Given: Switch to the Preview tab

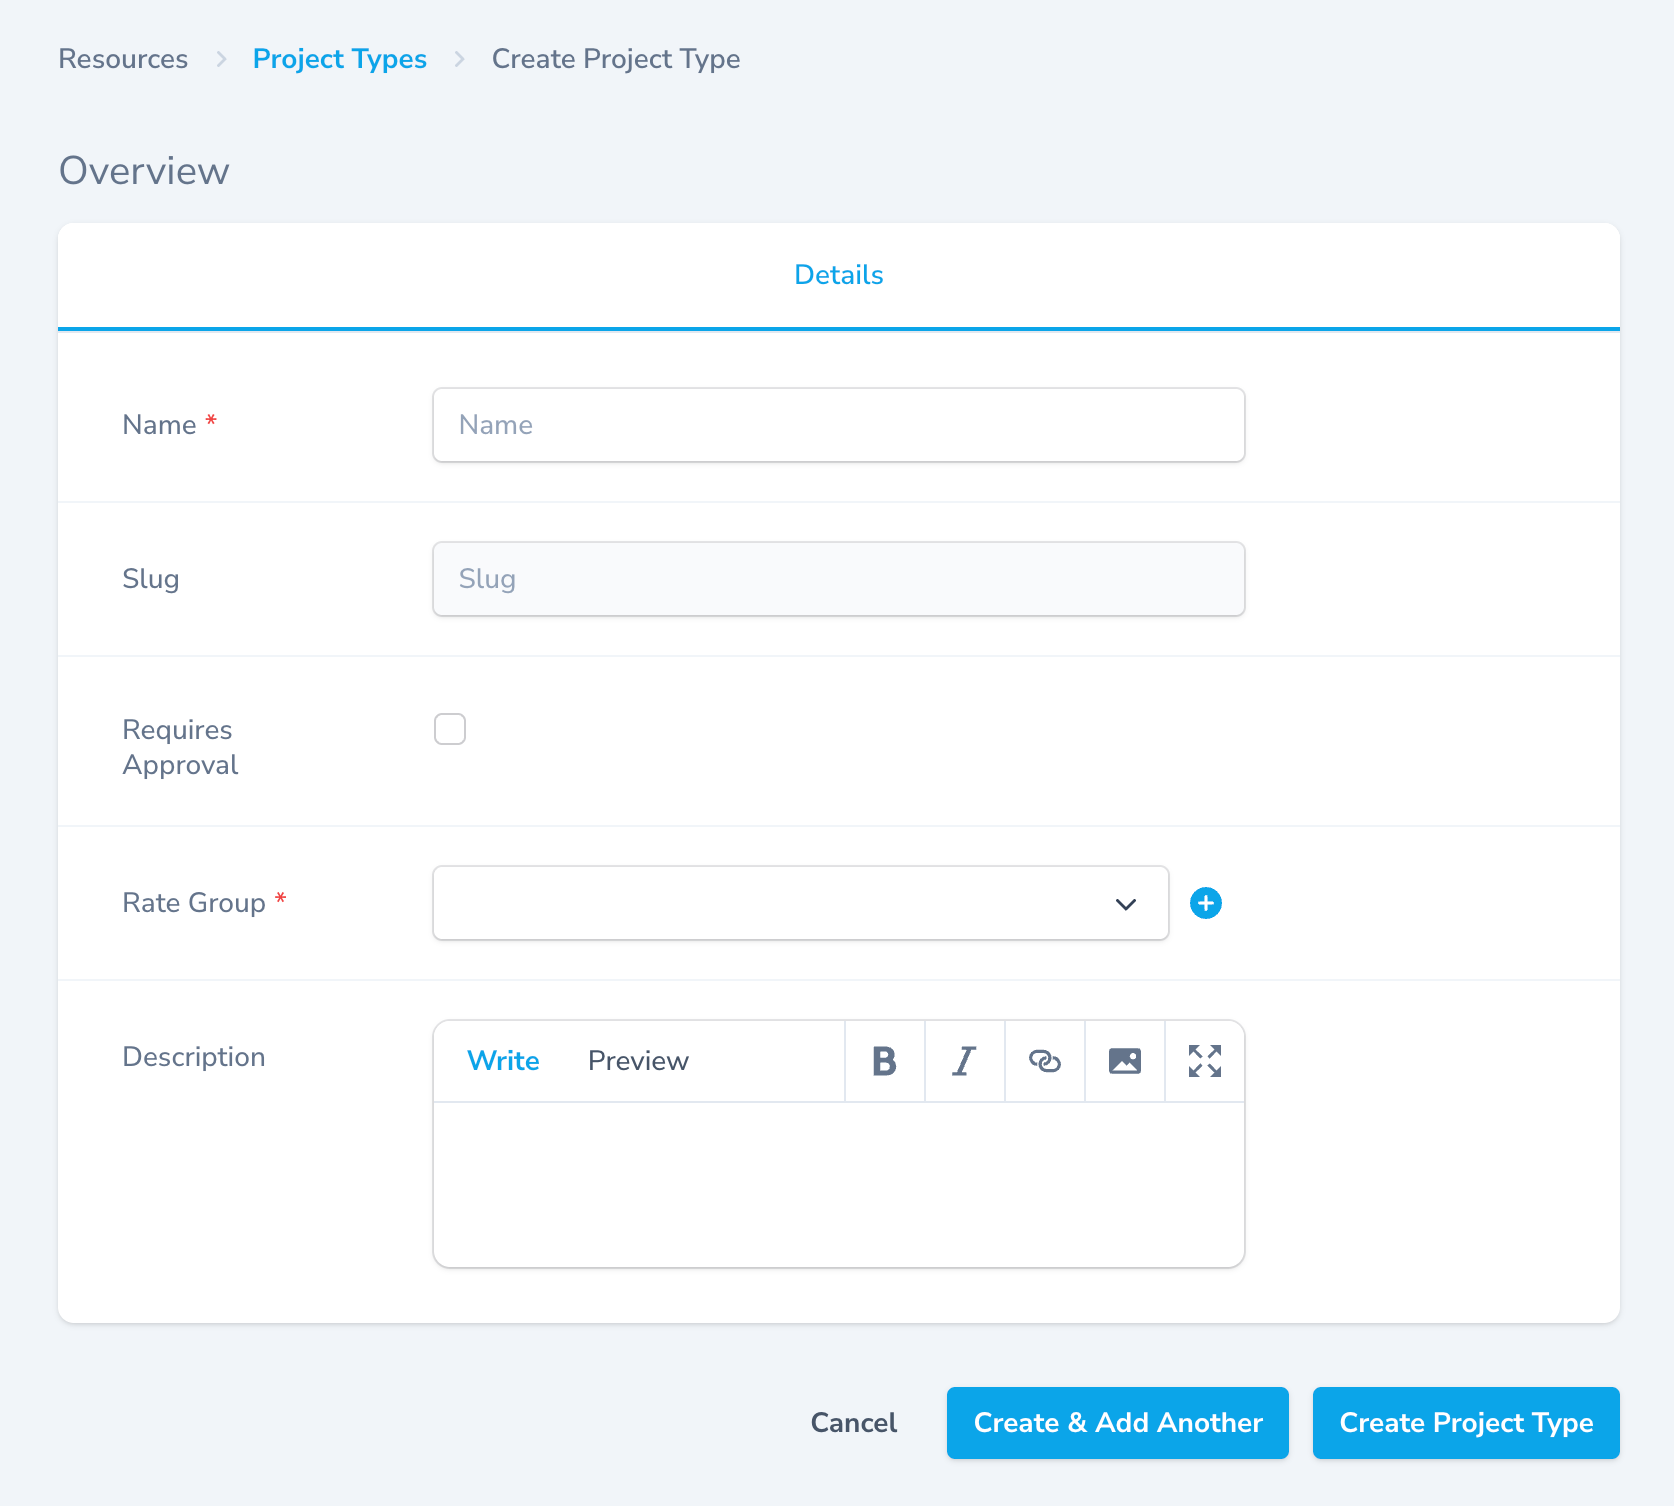Looking at the screenshot, I should tap(638, 1061).
